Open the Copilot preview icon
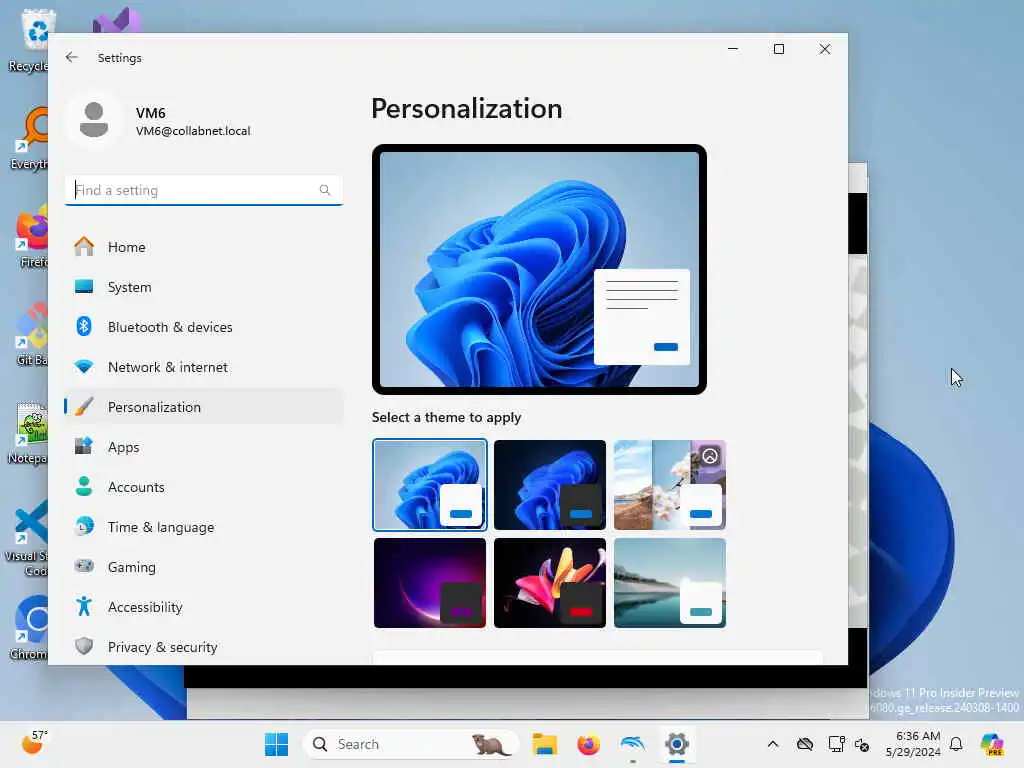 pyautogui.click(x=992, y=744)
